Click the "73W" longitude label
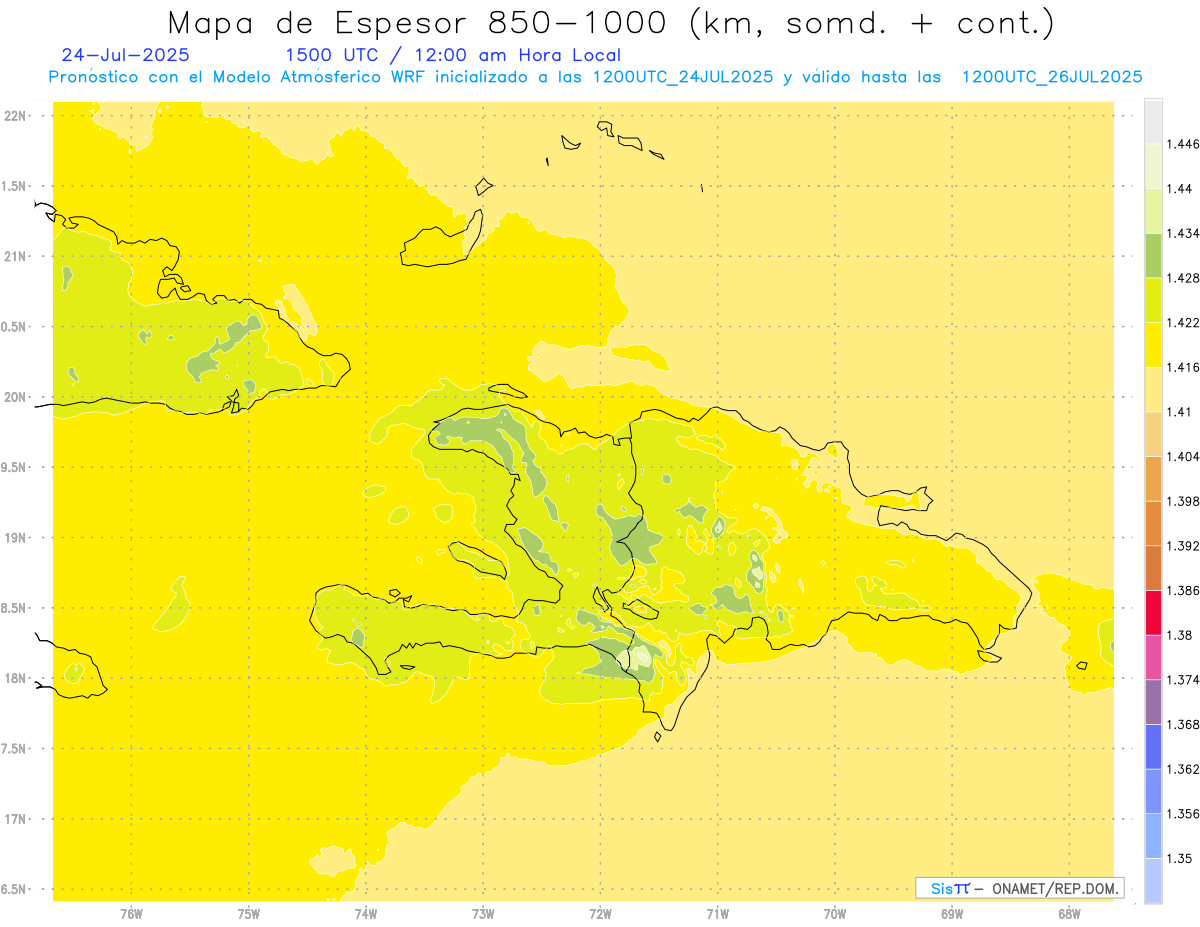This screenshot has height=927, width=1200. coord(483,914)
